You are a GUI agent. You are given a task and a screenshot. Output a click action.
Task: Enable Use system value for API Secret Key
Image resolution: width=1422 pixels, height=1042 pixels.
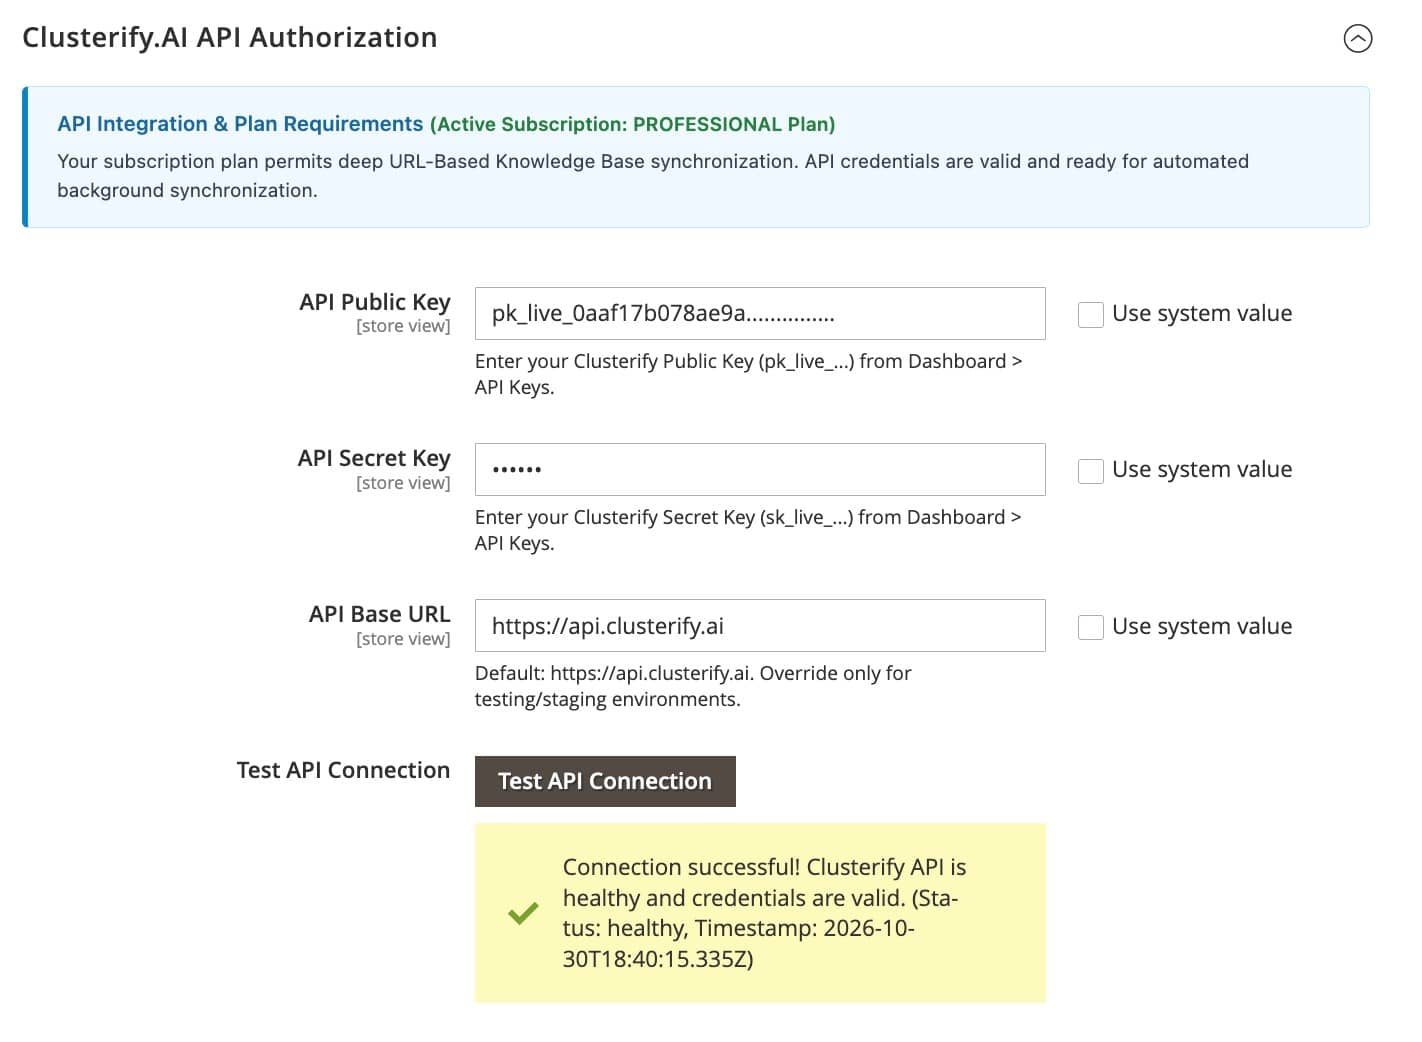[1090, 470]
